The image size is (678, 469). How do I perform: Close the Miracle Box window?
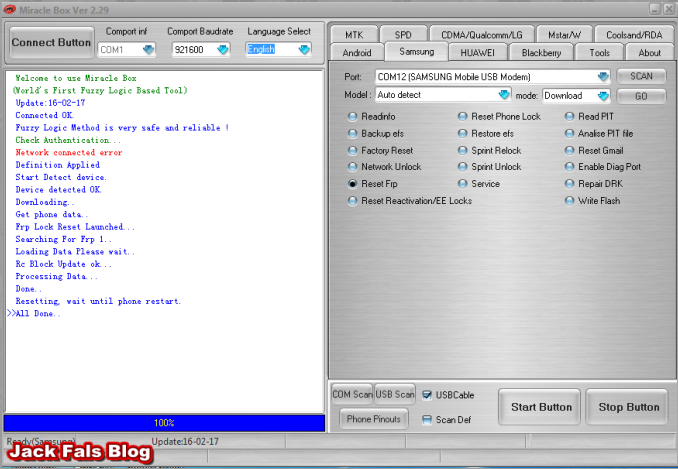(x=669, y=9)
